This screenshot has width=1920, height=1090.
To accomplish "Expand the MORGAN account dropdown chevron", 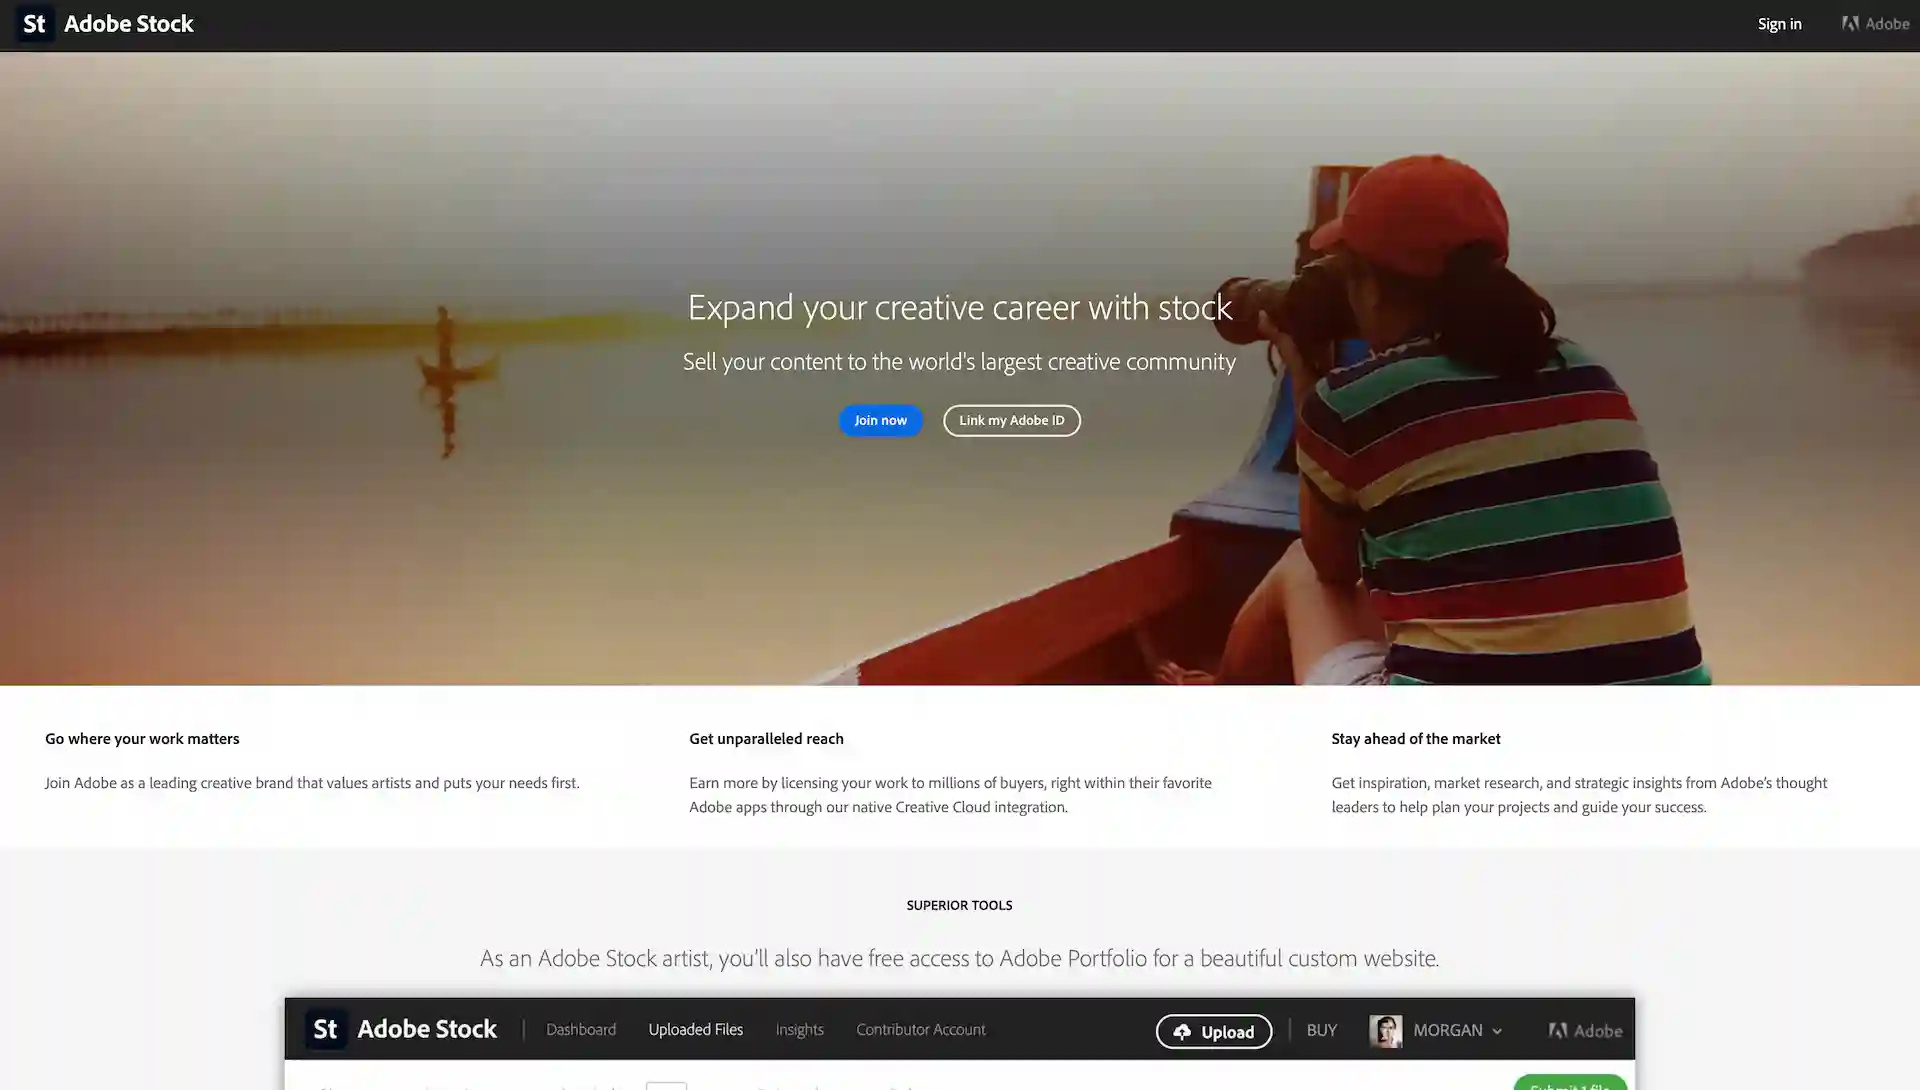I will tap(1497, 1031).
